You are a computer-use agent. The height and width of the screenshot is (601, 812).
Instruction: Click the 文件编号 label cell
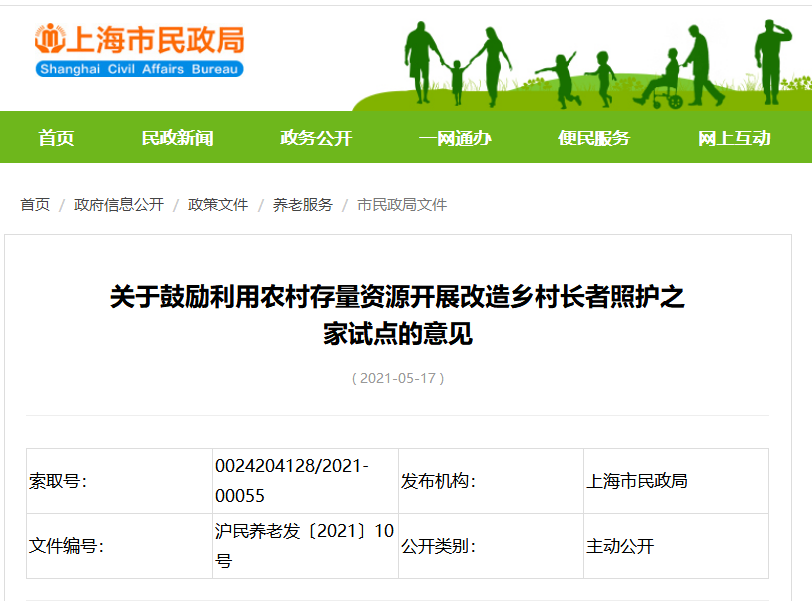119,546
